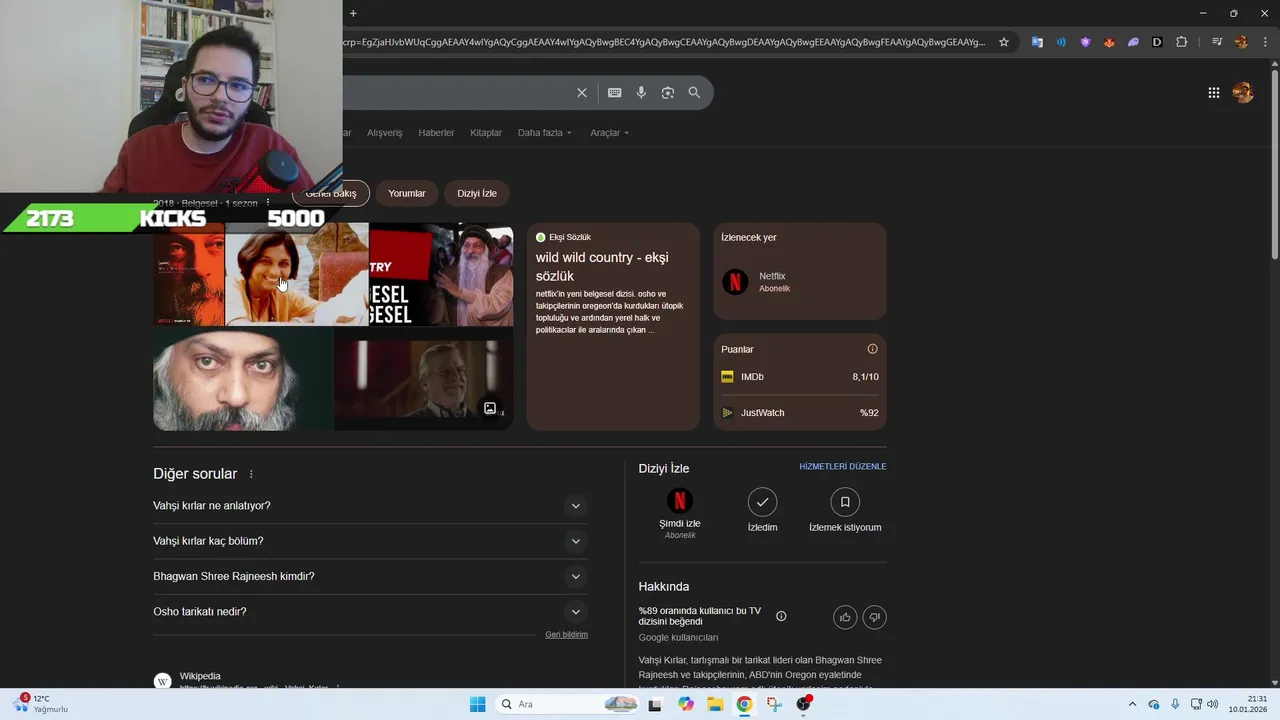Screen dimensions: 1280x720
Task: Expand 'Vahşi kırlar kaç bölüm?' question
Action: pyautogui.click(x=370, y=541)
